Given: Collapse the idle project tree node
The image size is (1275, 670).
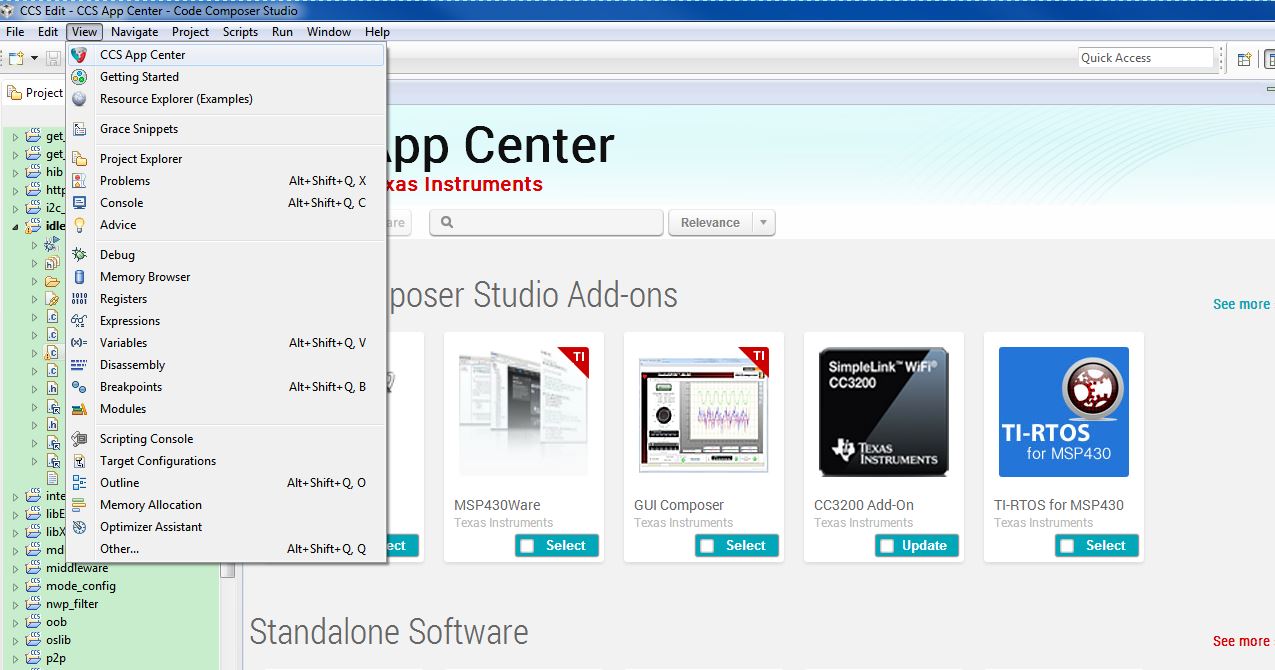Looking at the screenshot, I should [x=15, y=226].
